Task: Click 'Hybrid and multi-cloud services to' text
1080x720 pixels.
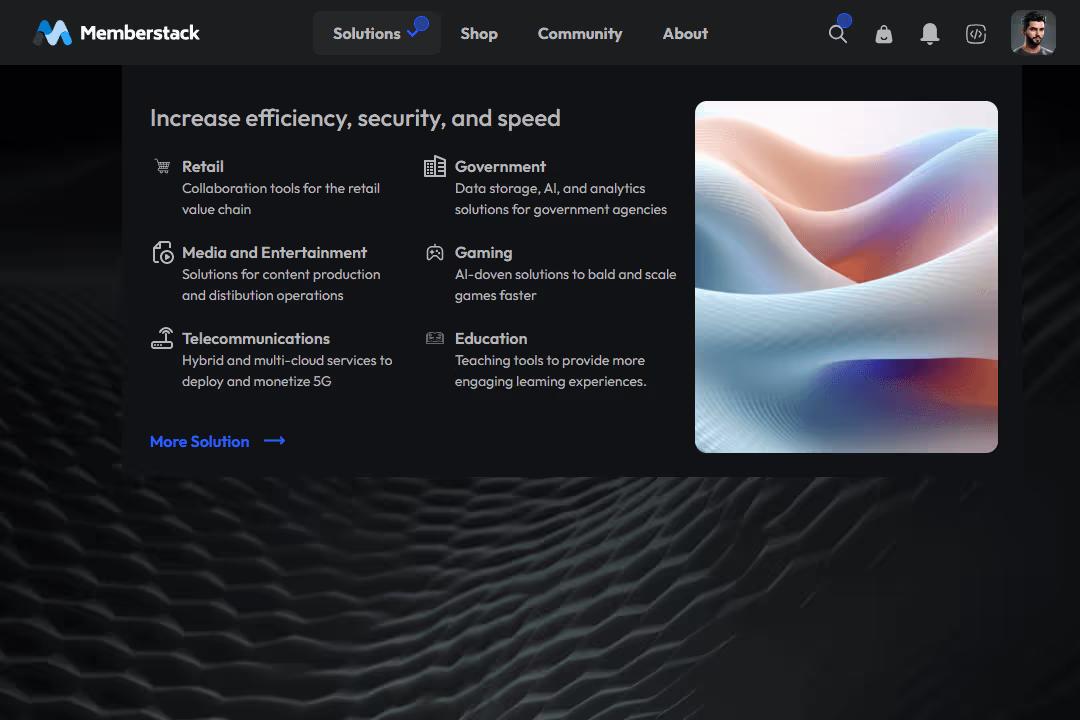Action: click(x=287, y=360)
